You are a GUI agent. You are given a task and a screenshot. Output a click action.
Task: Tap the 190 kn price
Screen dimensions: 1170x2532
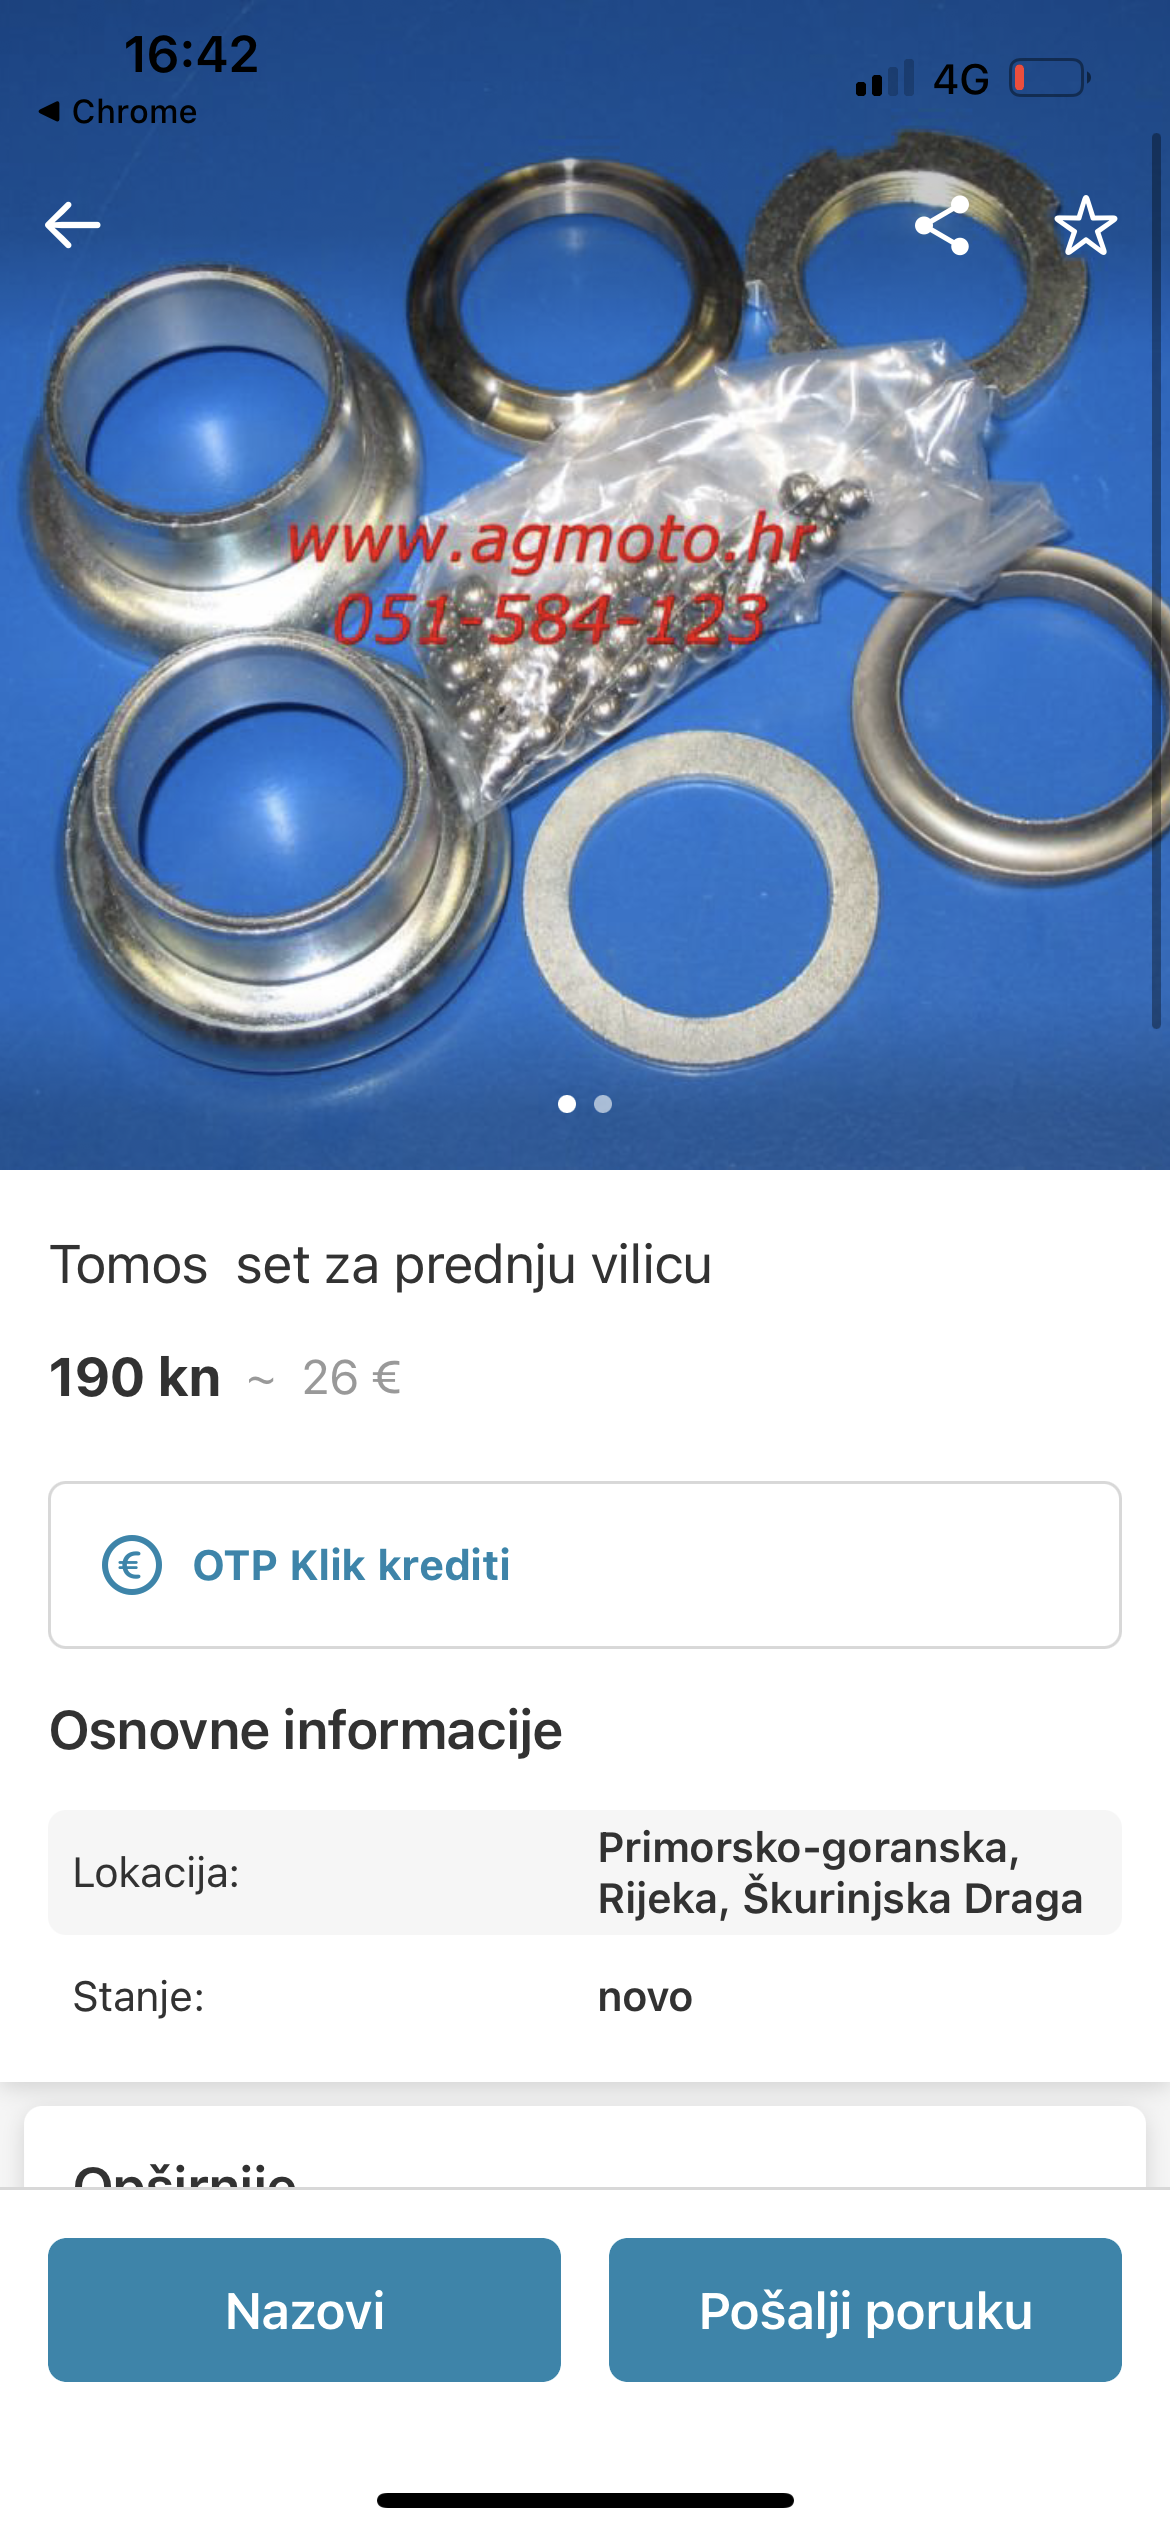tap(135, 1378)
